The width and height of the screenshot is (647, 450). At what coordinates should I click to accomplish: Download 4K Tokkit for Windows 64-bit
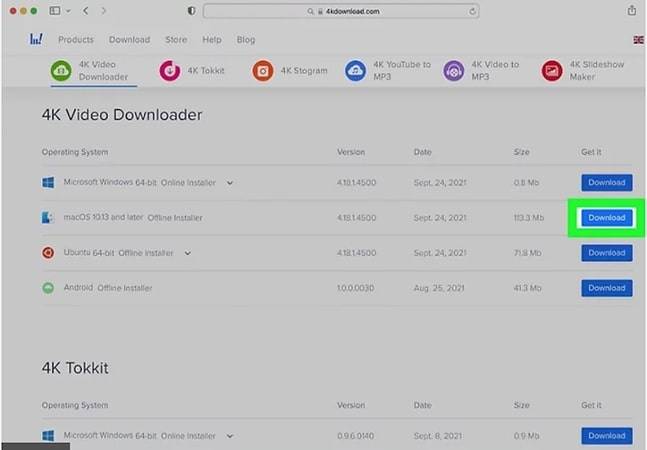607,436
